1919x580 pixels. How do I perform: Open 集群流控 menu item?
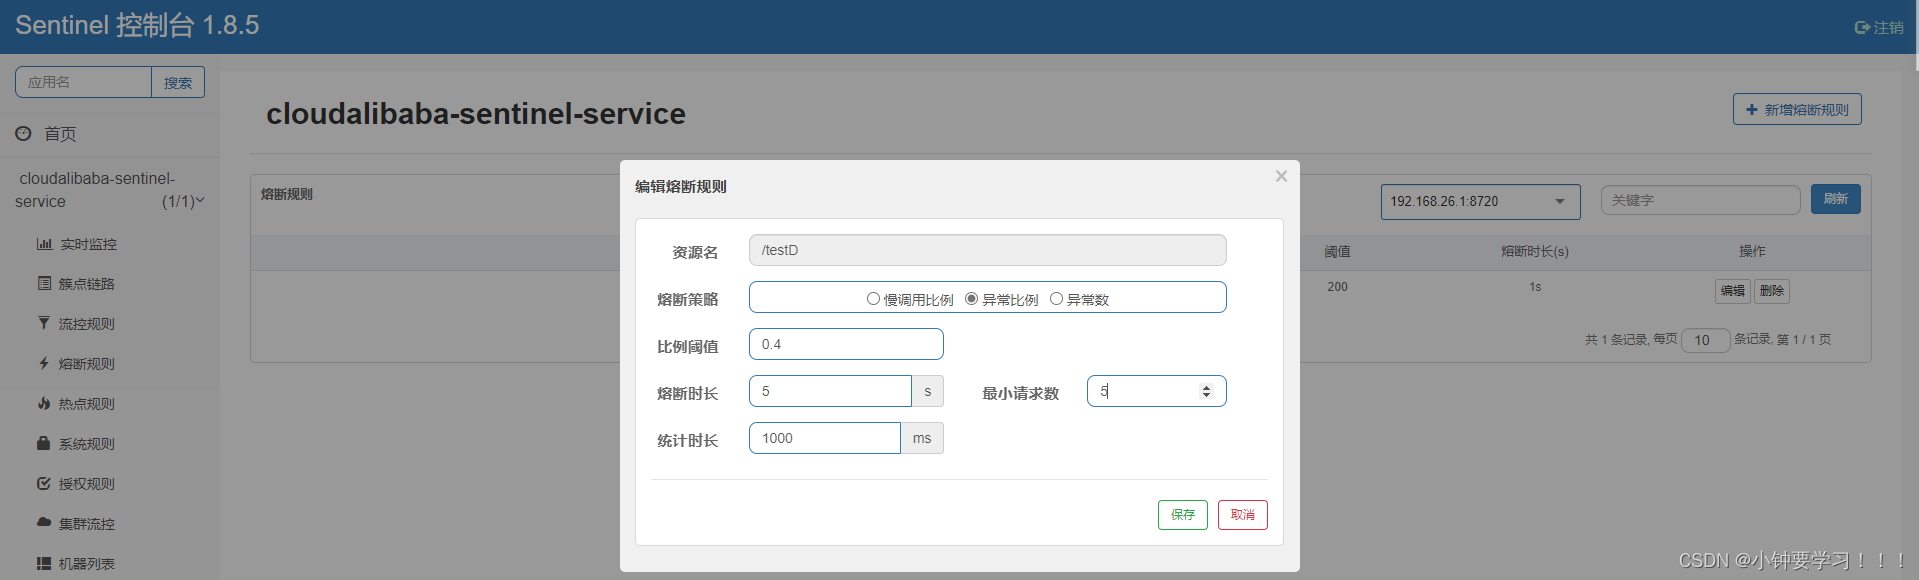pos(87,524)
